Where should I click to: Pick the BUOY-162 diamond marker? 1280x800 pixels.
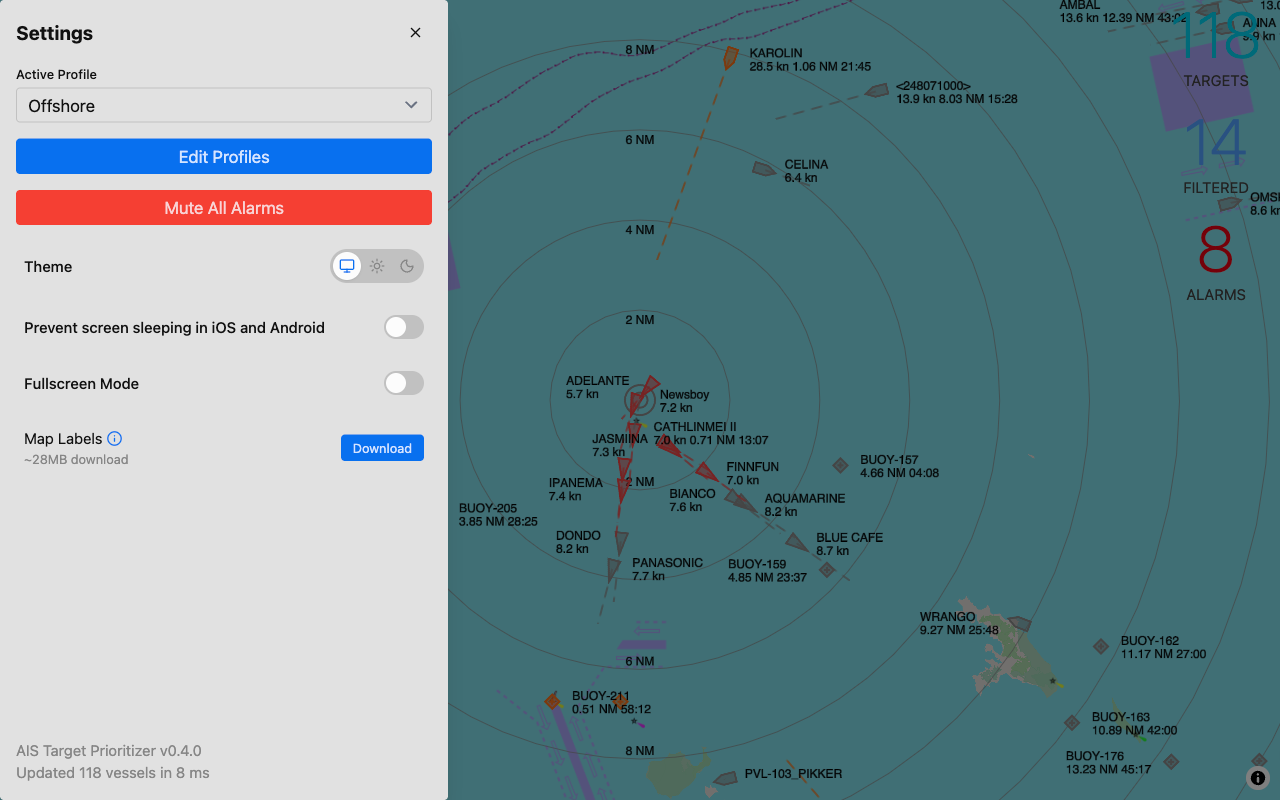[x=1101, y=647]
